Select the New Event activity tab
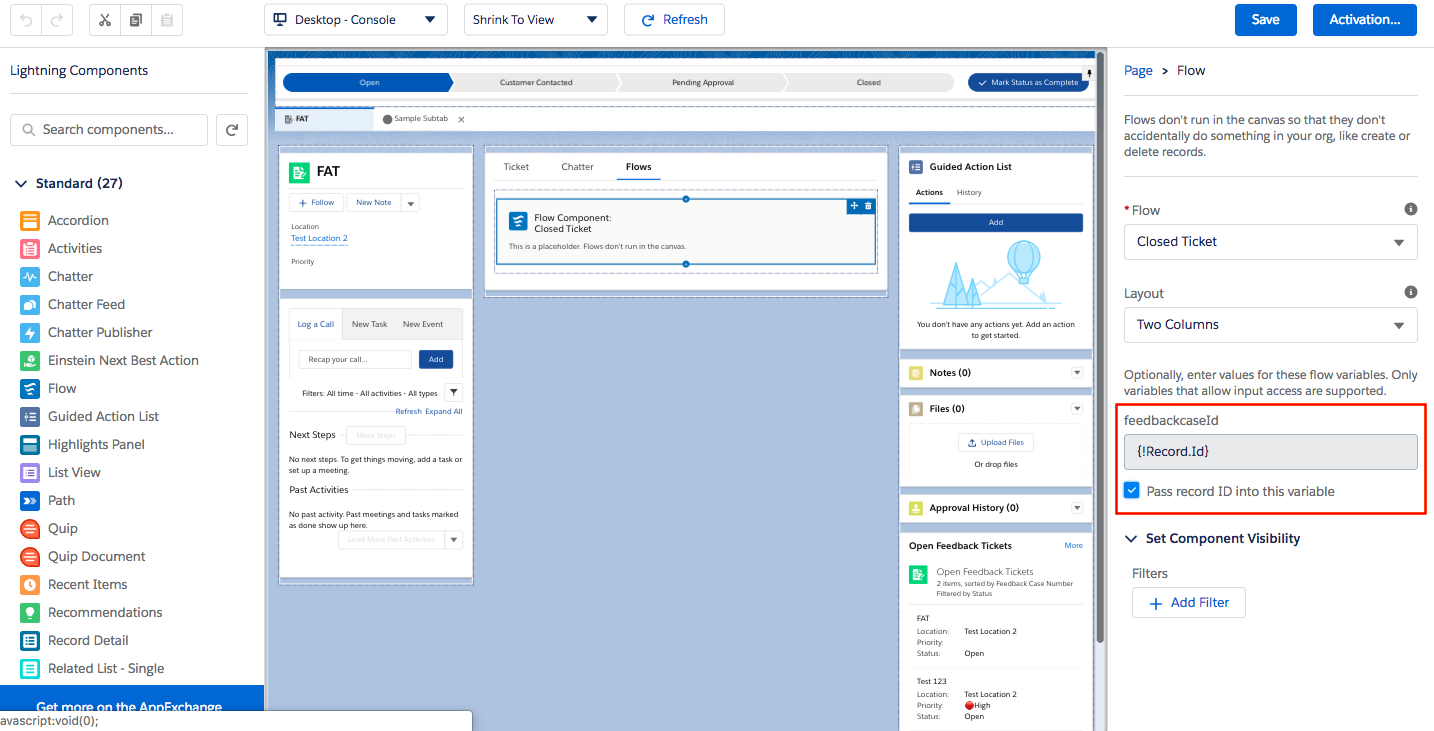Image resolution: width=1434 pixels, height=731 pixels. coord(423,324)
